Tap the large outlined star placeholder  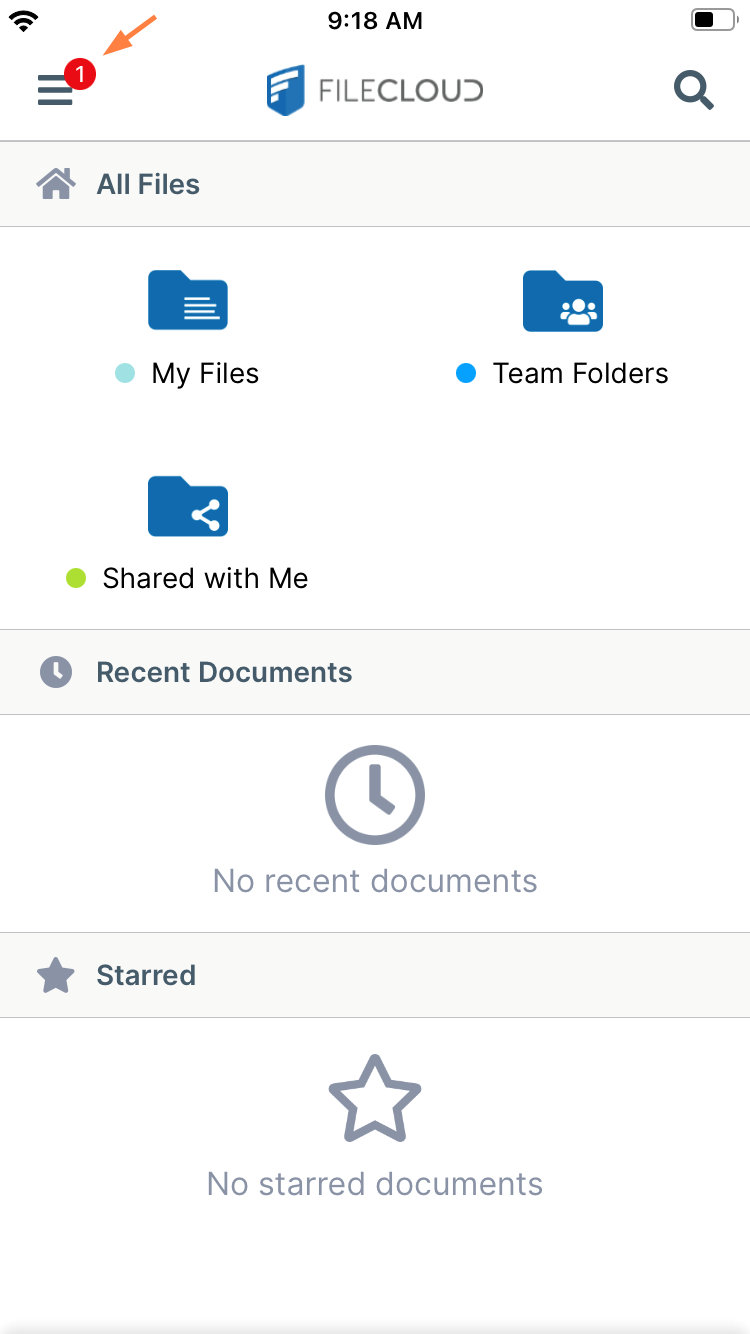(375, 1099)
